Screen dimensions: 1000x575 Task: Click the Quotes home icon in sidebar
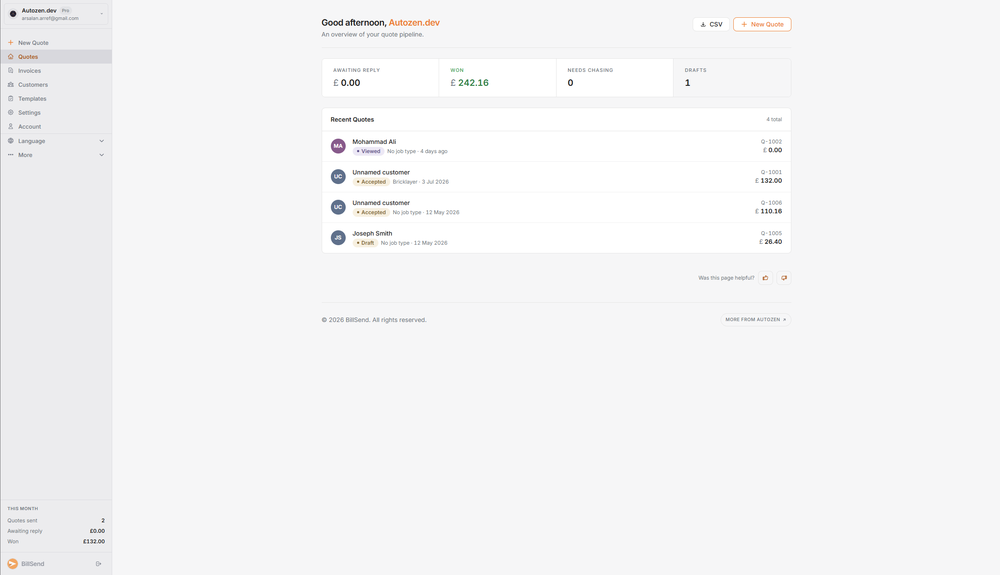10,57
